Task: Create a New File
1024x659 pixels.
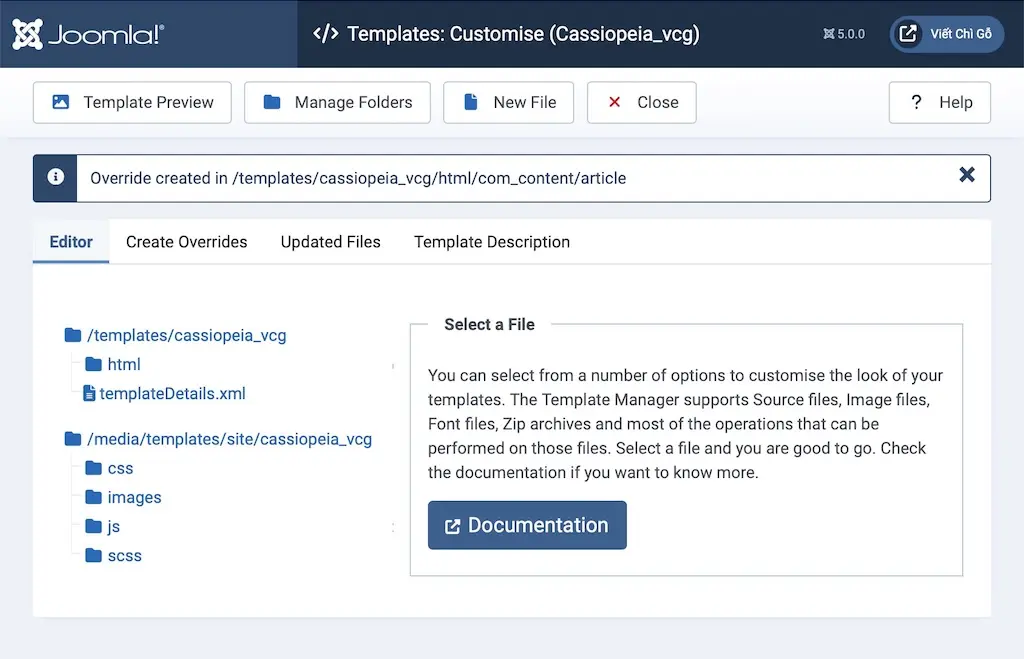Action: point(508,102)
